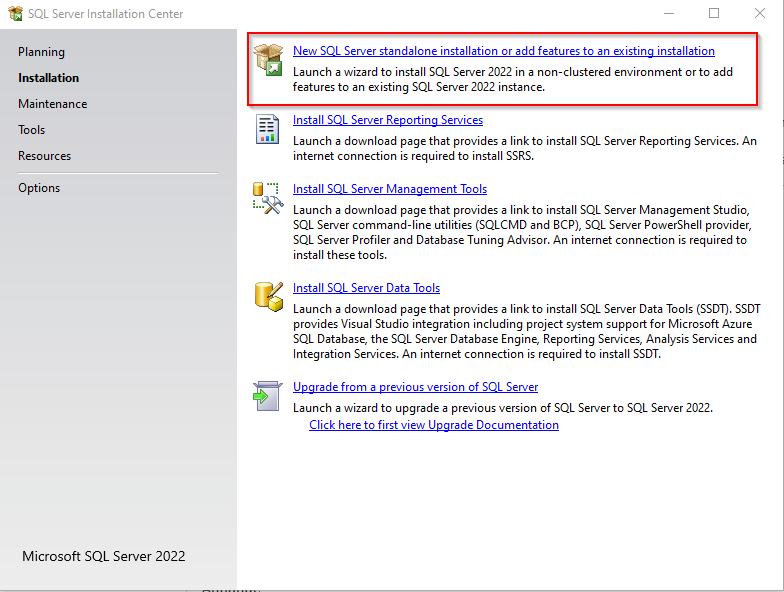Click the Management Tools wrench icon
This screenshot has height=592, width=784.
click(267, 196)
